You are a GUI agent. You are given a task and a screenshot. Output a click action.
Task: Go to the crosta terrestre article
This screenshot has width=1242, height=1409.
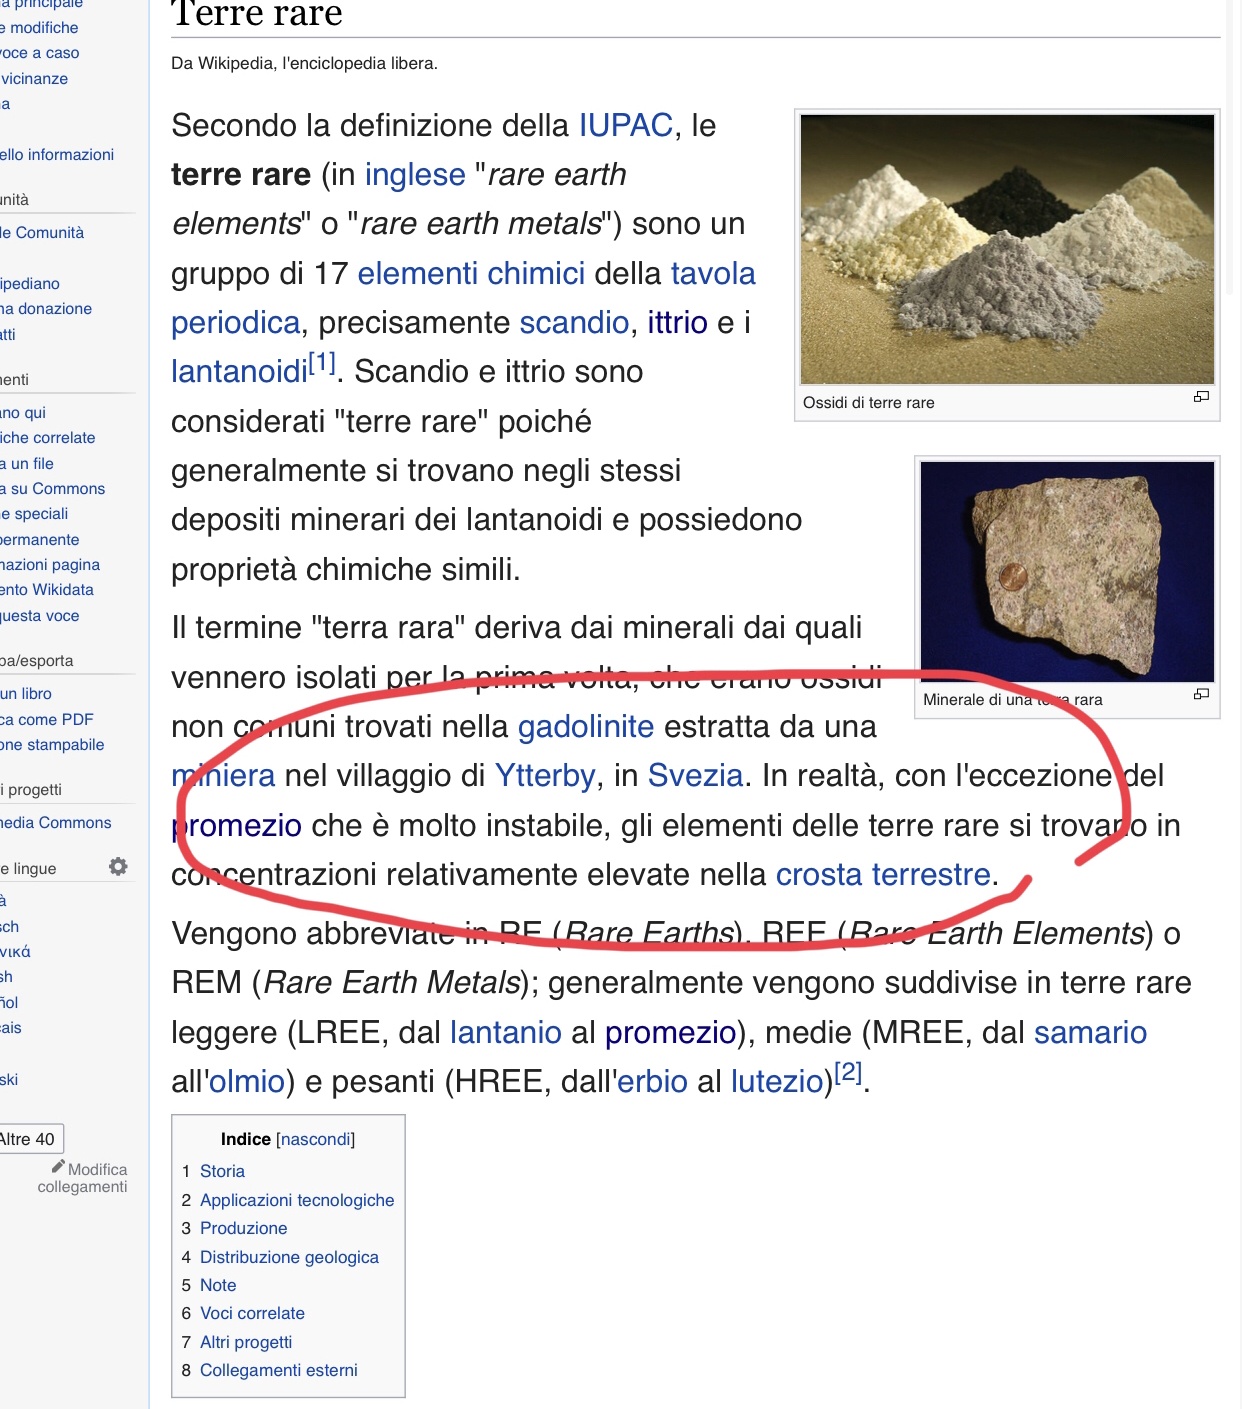[883, 875]
